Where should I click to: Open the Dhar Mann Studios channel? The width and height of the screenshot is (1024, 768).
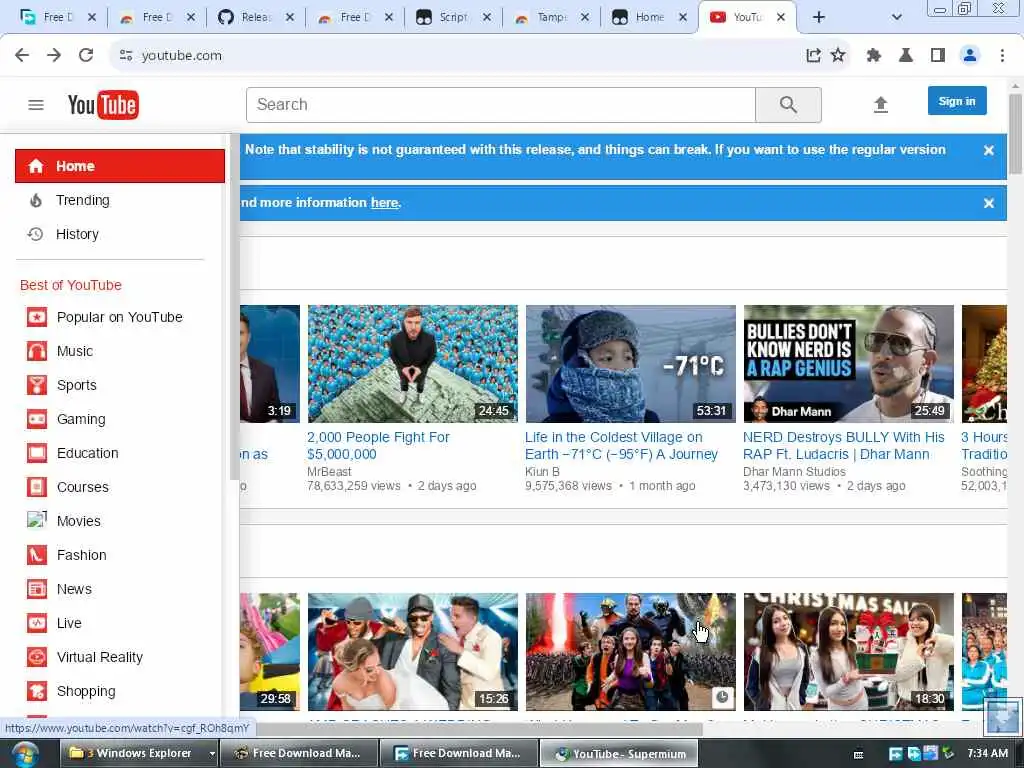tap(794, 472)
